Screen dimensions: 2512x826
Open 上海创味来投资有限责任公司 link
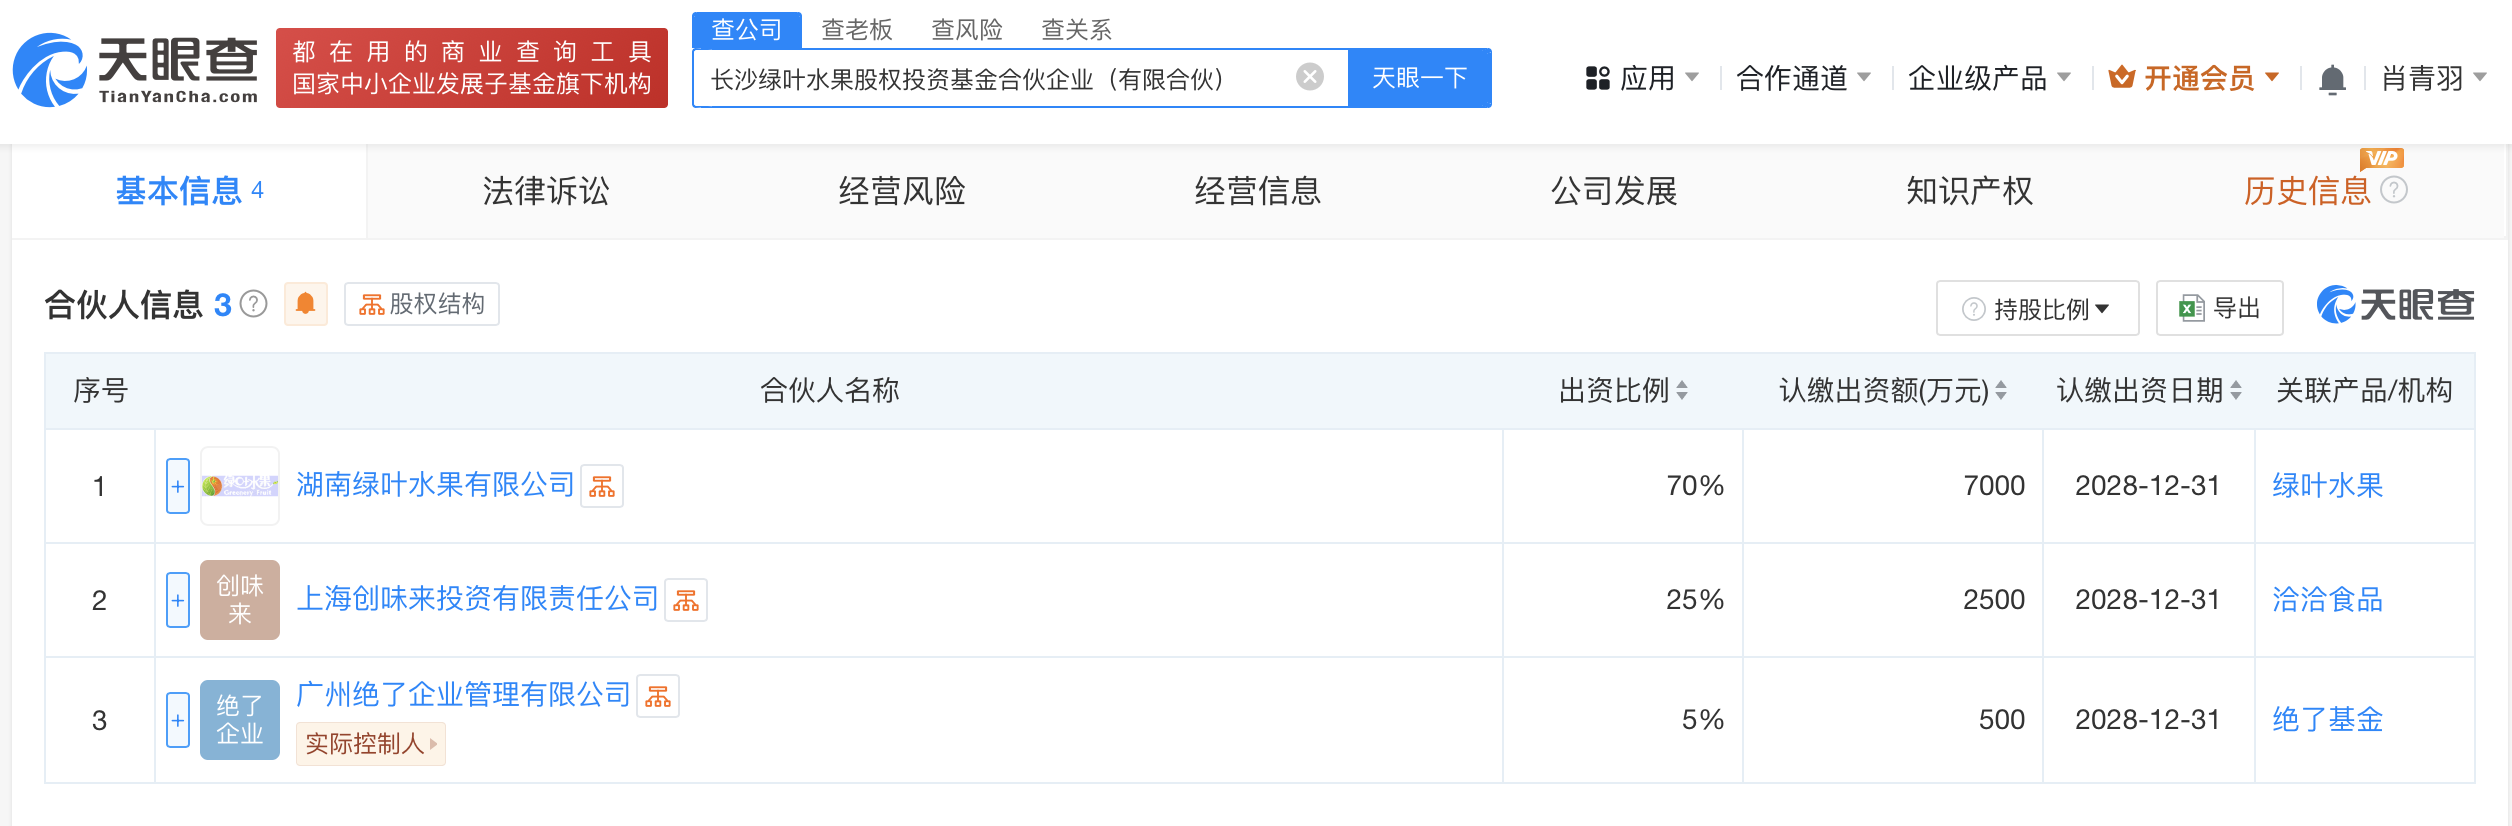click(x=478, y=599)
